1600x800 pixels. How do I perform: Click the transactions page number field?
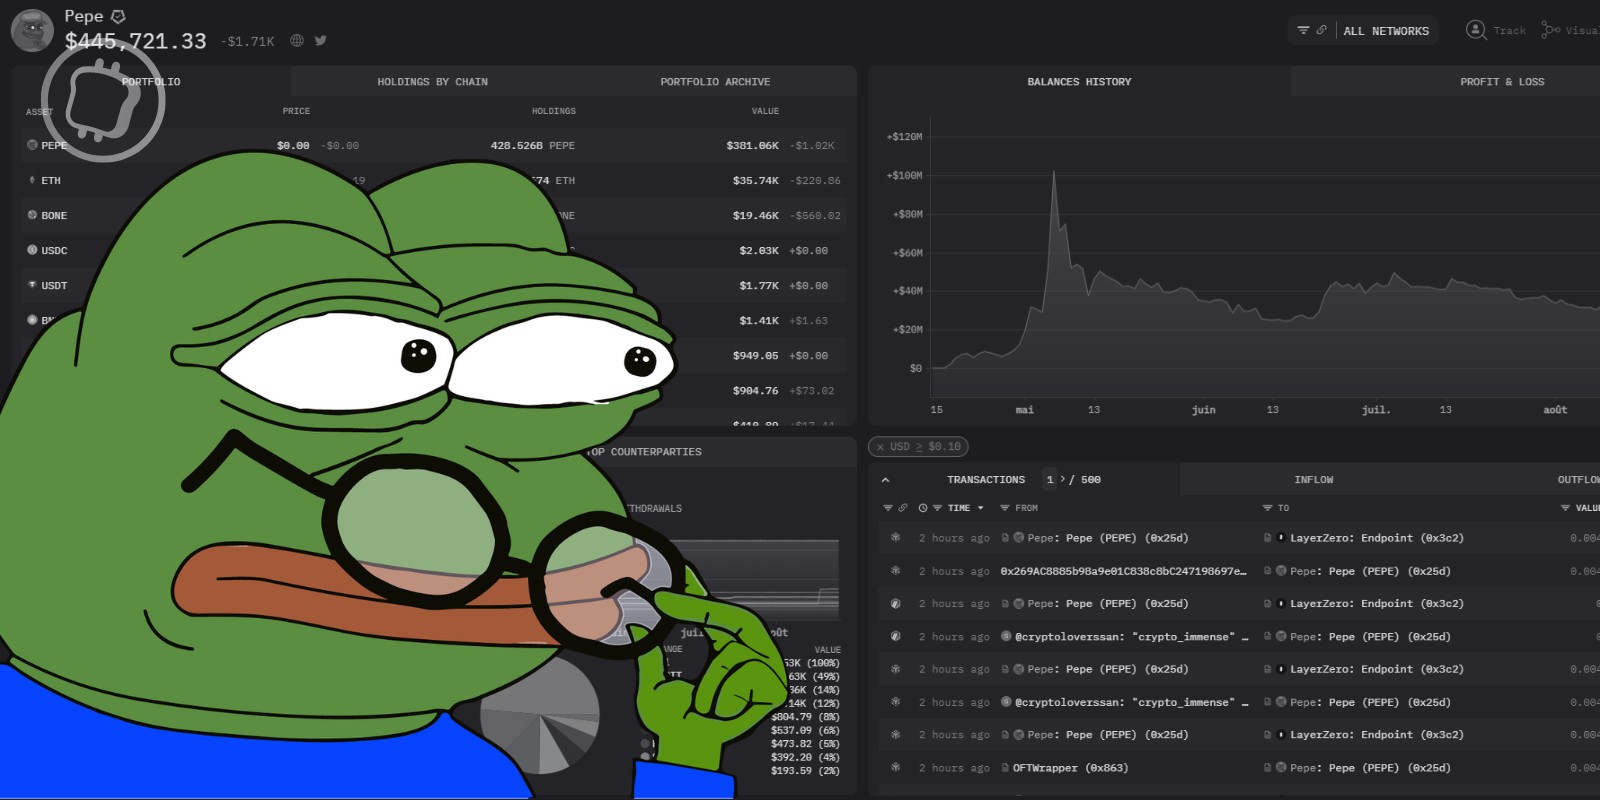click(1050, 480)
